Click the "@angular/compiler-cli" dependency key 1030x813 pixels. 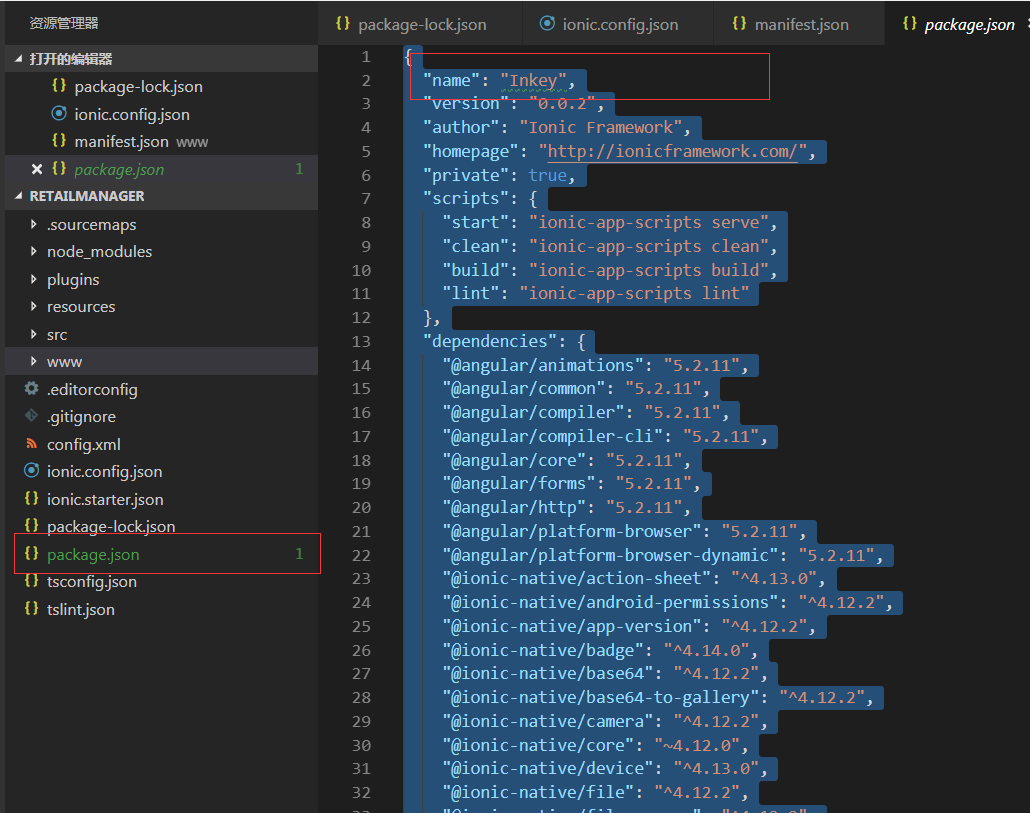tap(552, 437)
